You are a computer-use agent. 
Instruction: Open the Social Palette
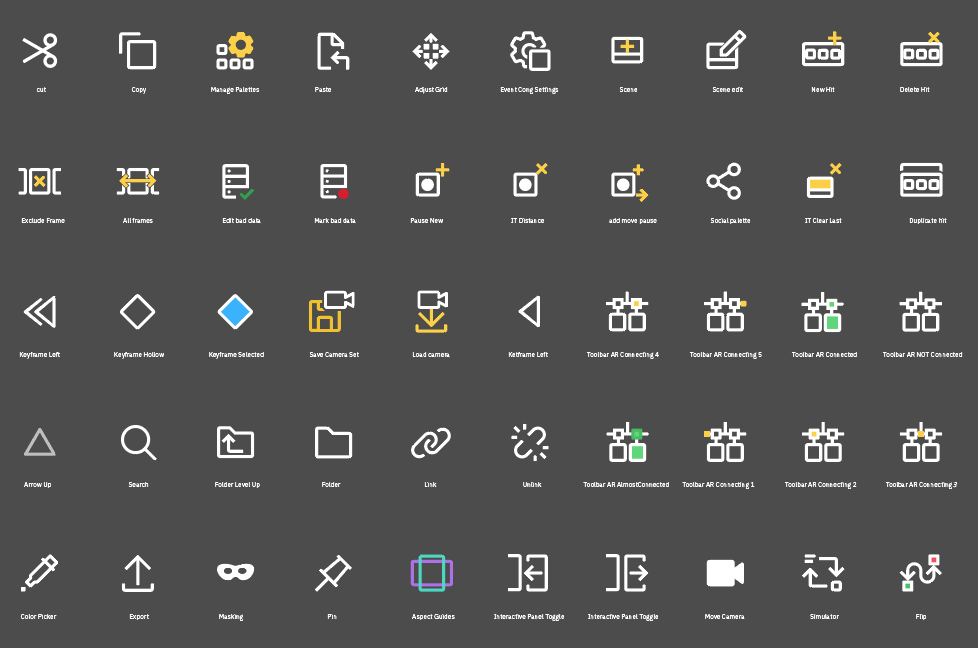click(725, 182)
